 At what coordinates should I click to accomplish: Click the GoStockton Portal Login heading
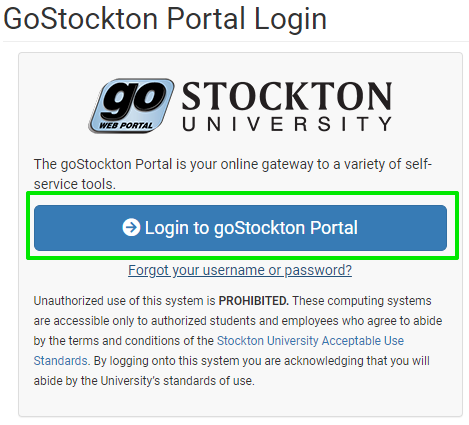click(165, 19)
